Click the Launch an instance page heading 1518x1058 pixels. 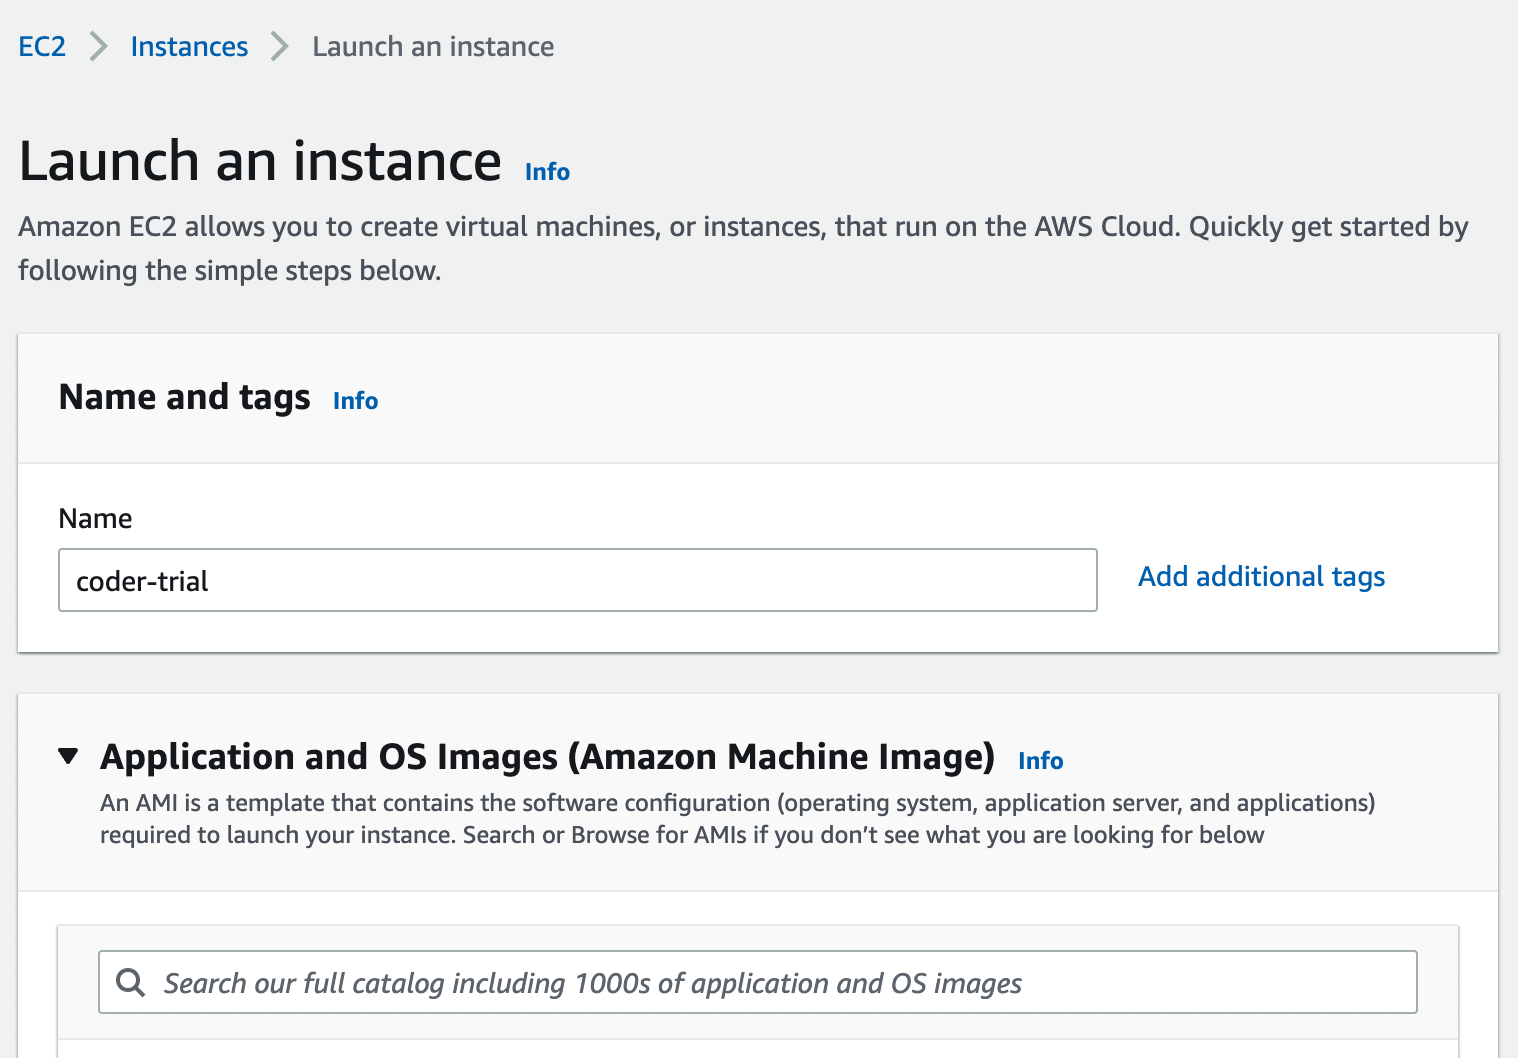(x=260, y=161)
